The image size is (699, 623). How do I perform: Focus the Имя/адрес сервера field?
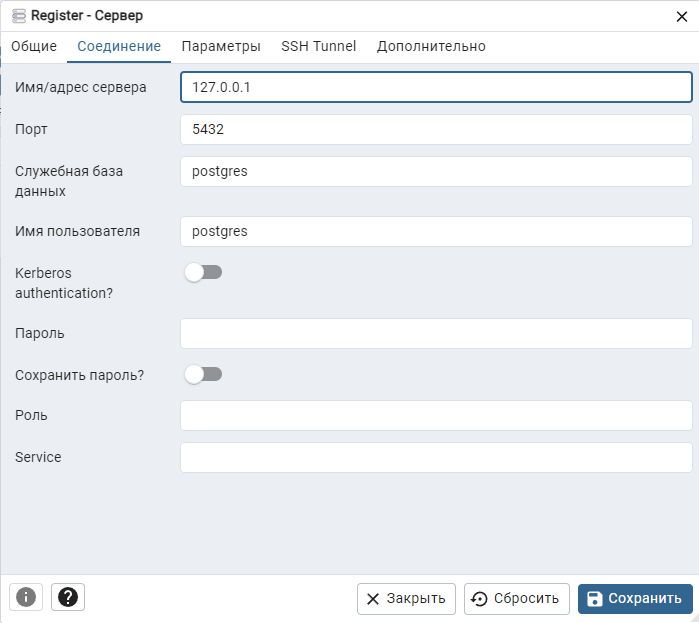click(x=436, y=87)
